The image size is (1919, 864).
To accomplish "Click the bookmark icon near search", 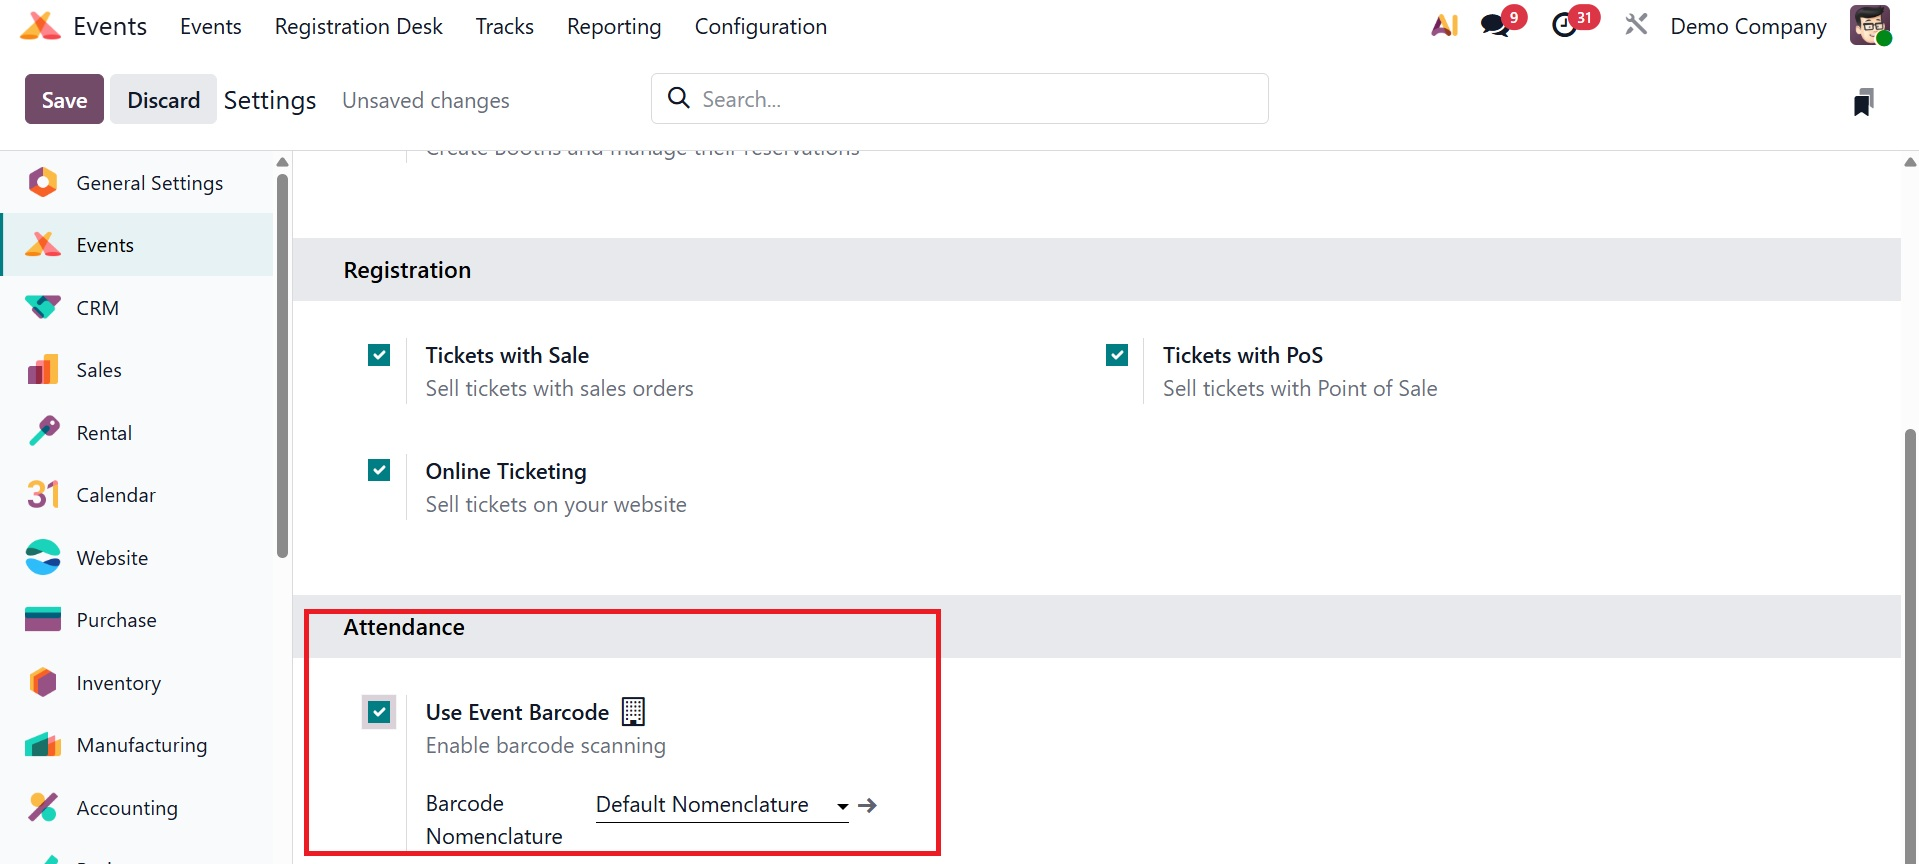I will 1862,102.
